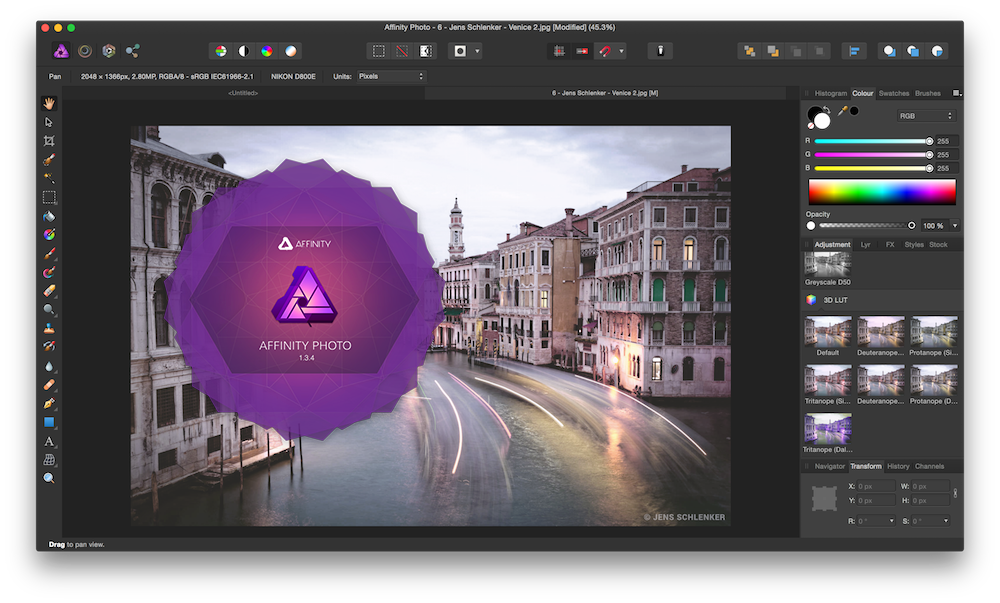Select the Text tool marked with letter A

[x=48, y=441]
